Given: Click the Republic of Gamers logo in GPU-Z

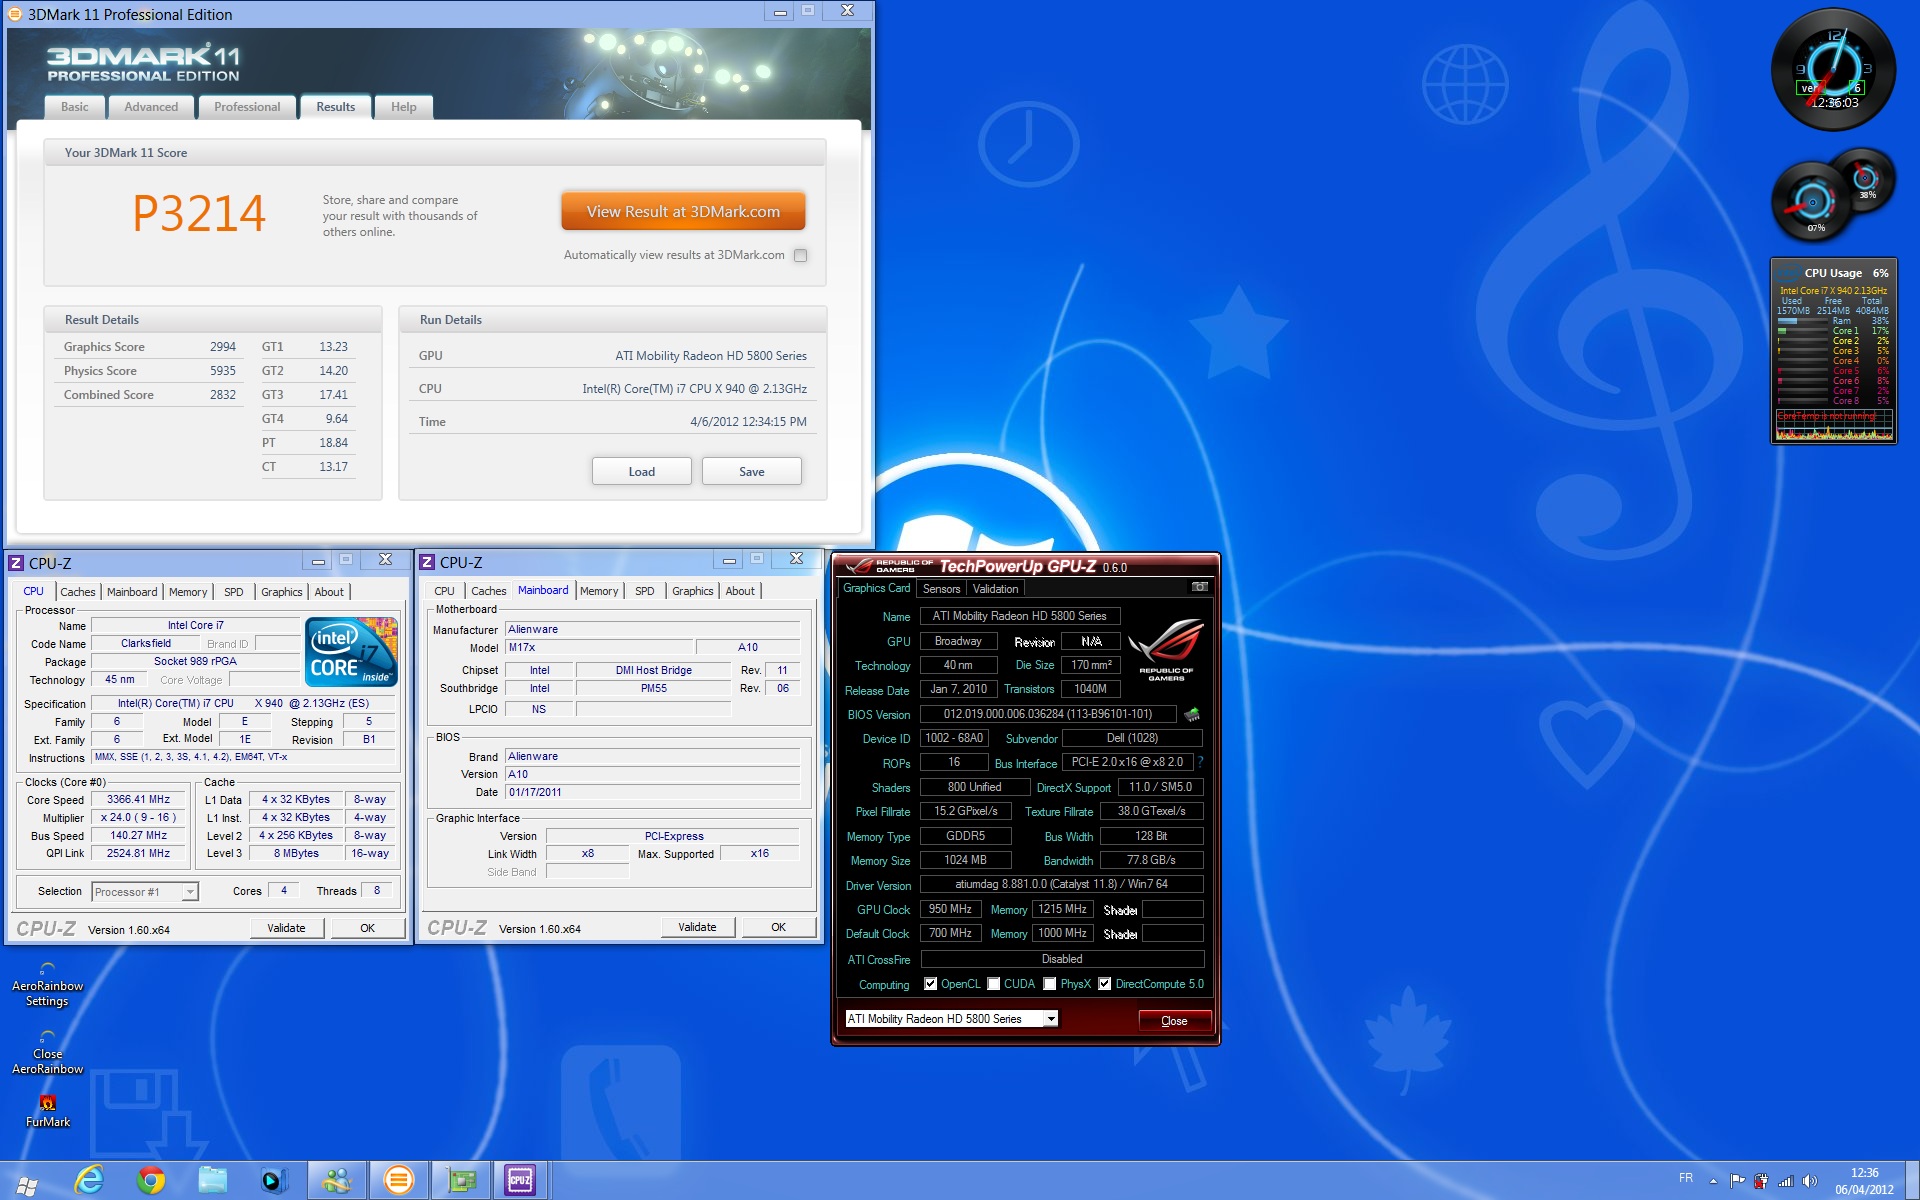Looking at the screenshot, I should tap(1166, 650).
